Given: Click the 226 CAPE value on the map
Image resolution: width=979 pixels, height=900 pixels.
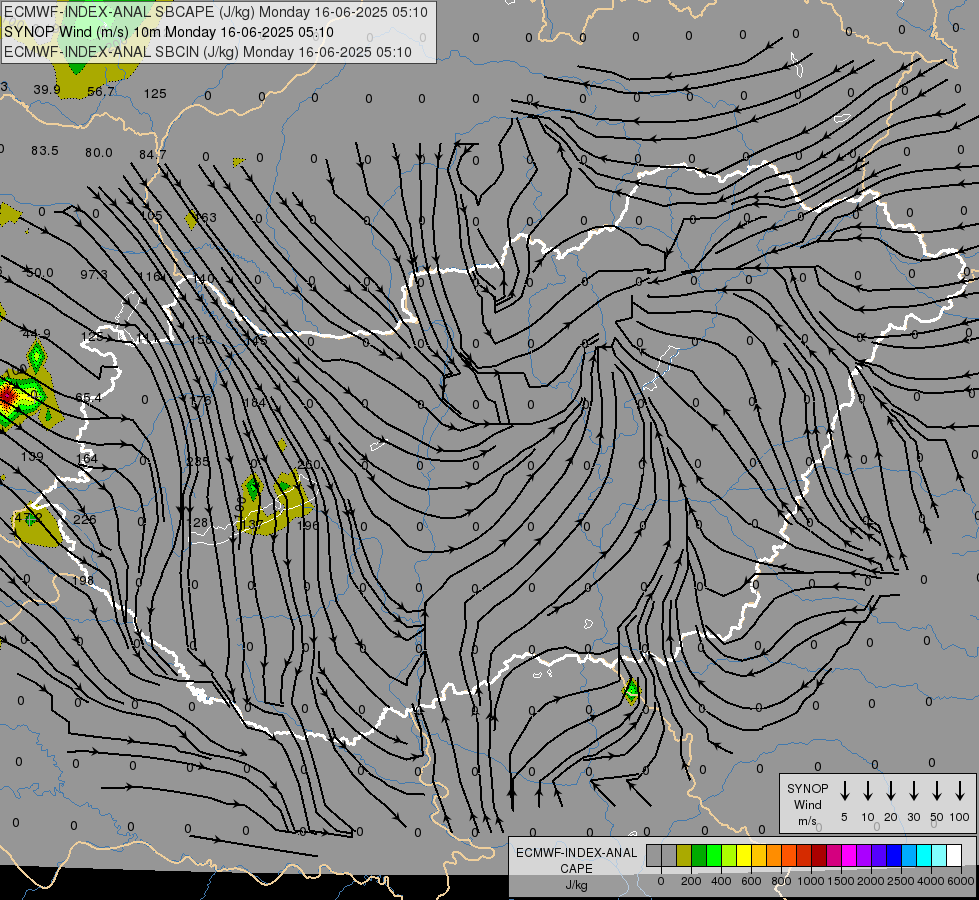Looking at the screenshot, I should (85, 519).
